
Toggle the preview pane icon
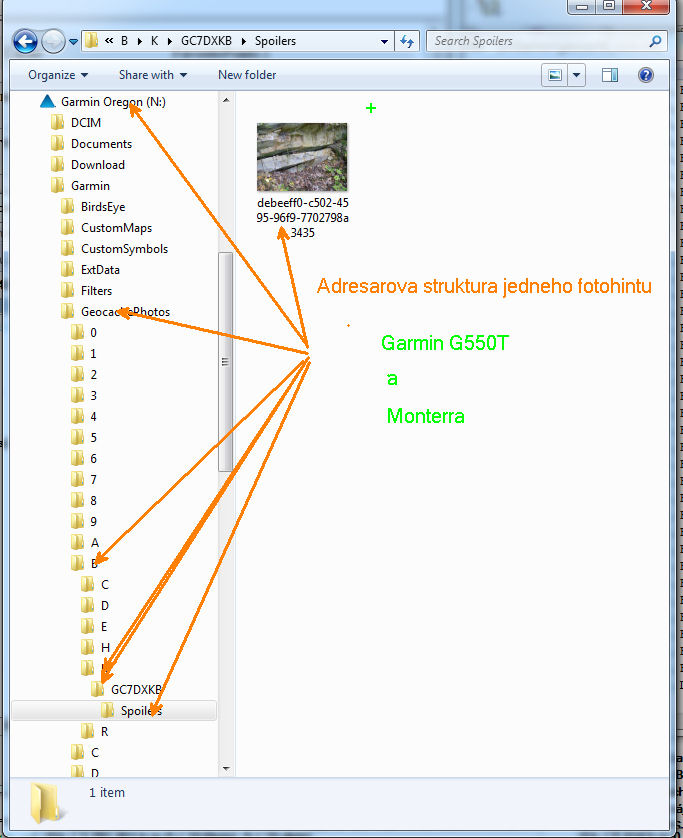610,75
